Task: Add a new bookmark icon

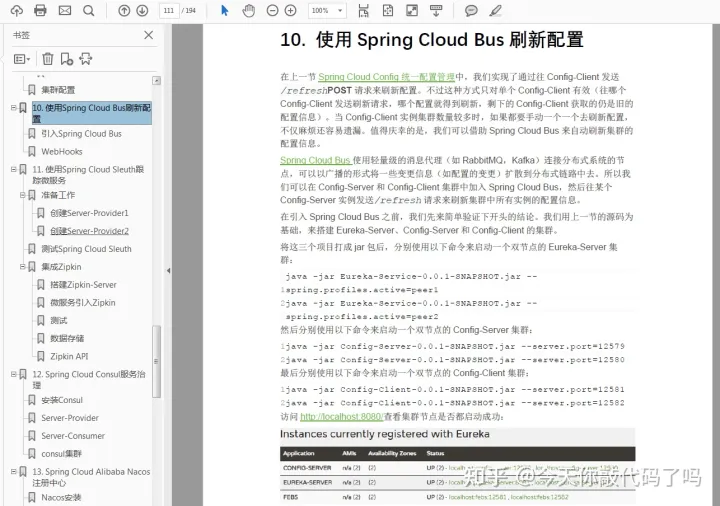Action: coord(67,59)
